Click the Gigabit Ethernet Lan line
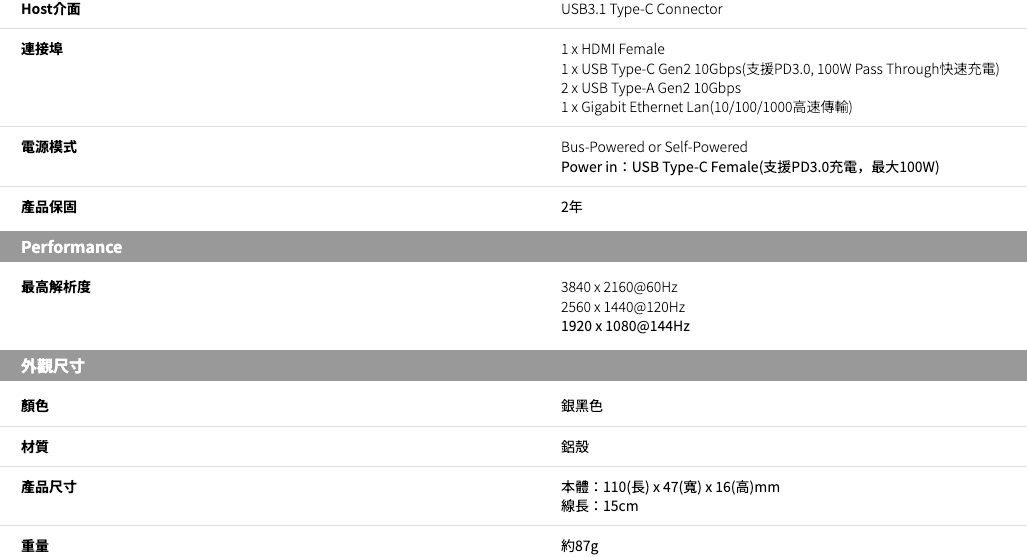This screenshot has height=557, width=1027. 706,107
